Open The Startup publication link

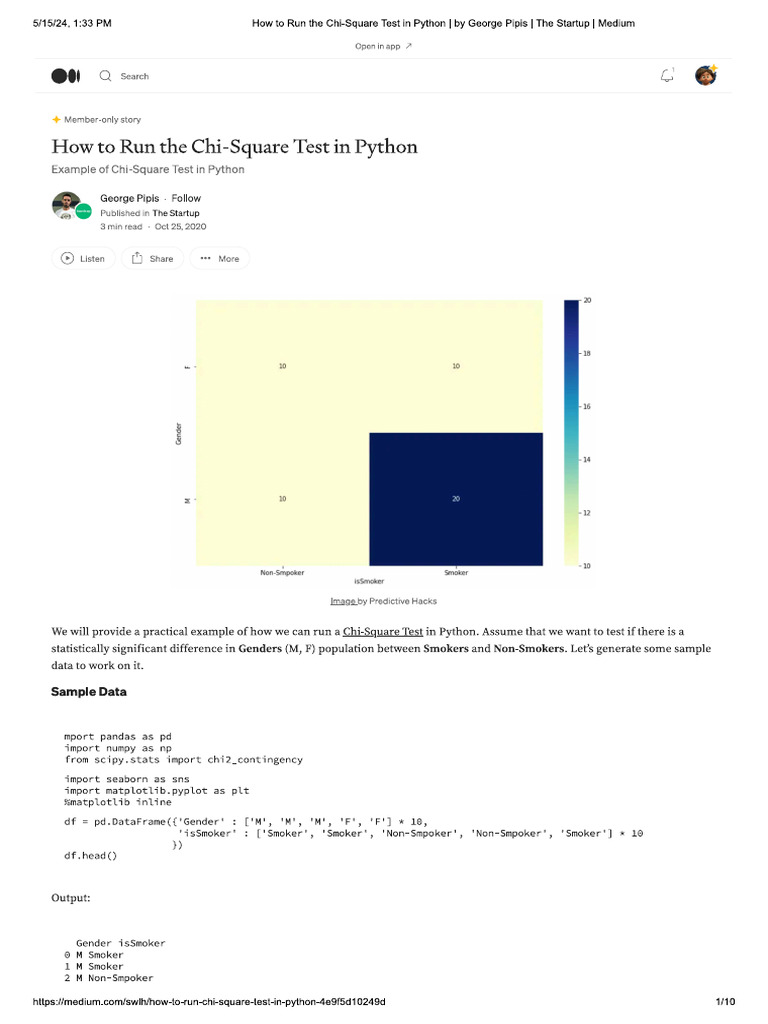coord(175,213)
